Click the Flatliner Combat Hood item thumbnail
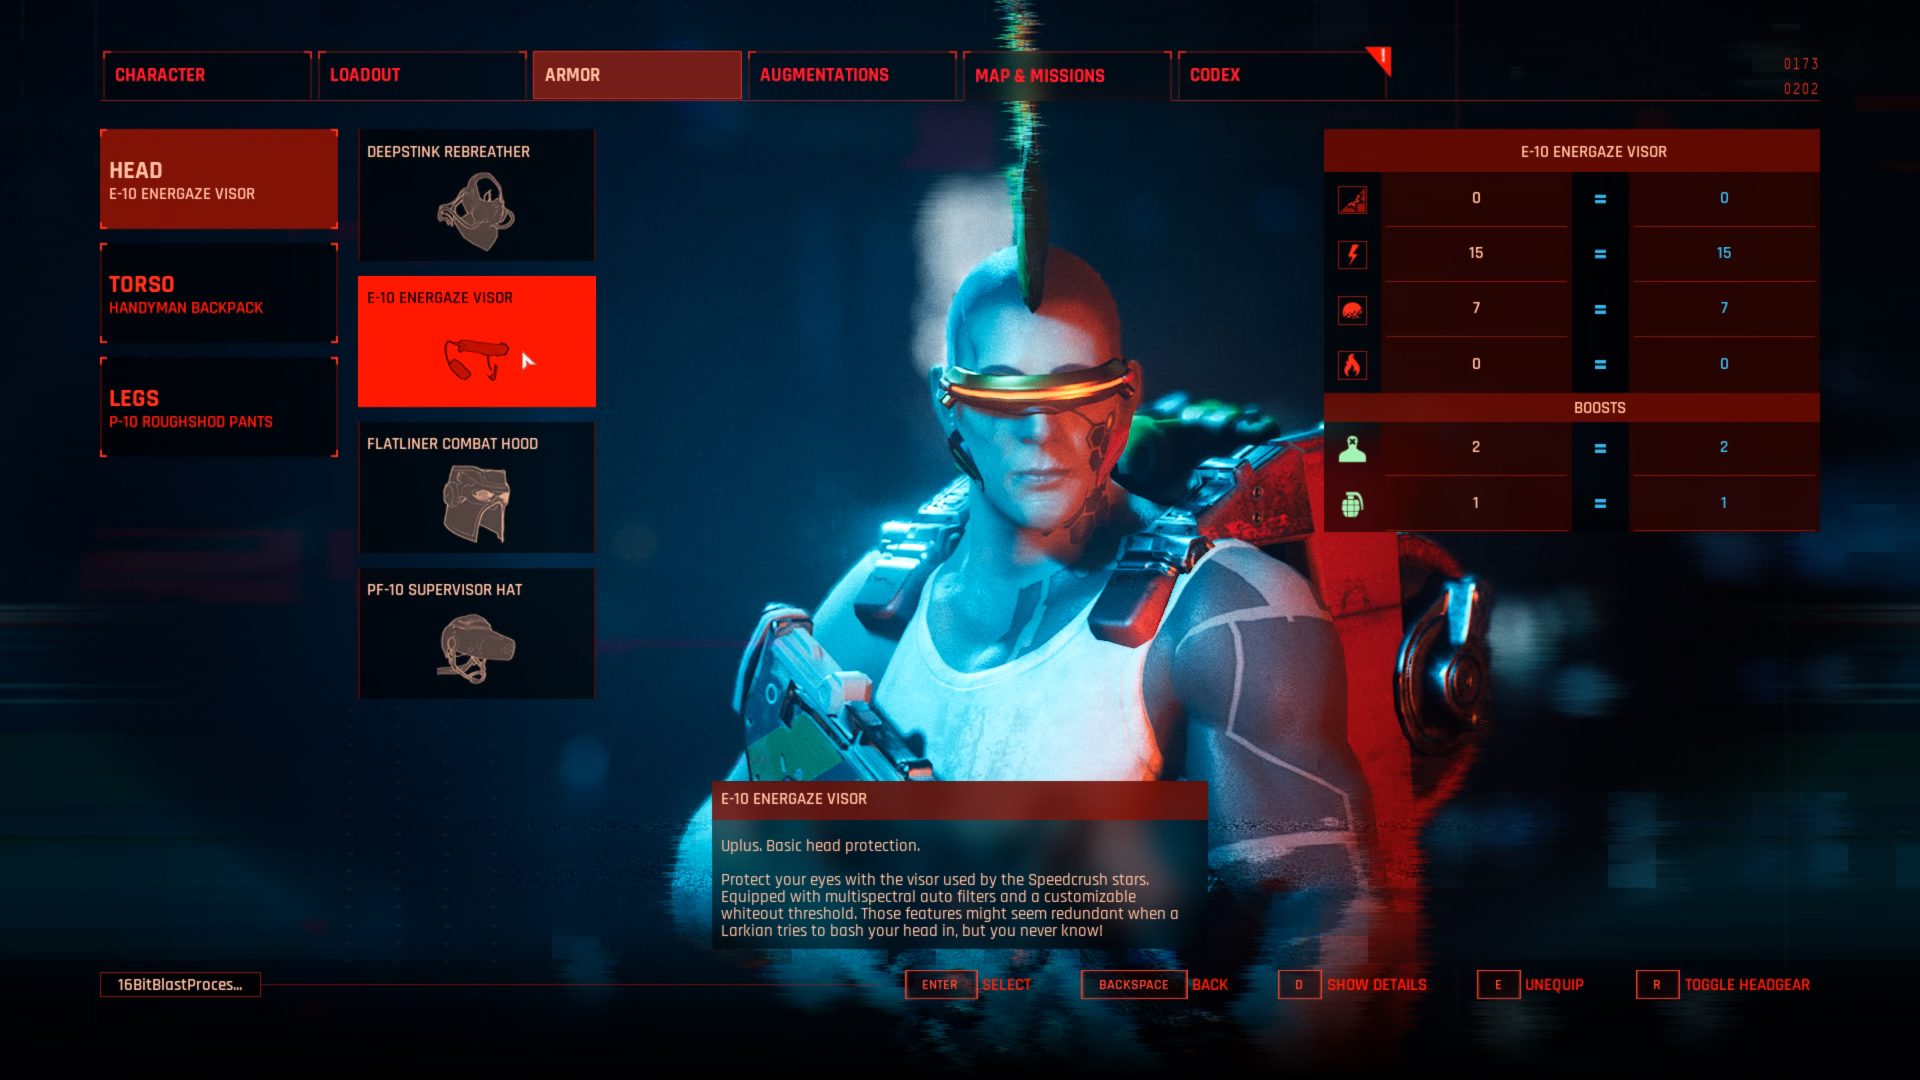Image resolution: width=1920 pixels, height=1080 pixels. point(476,501)
